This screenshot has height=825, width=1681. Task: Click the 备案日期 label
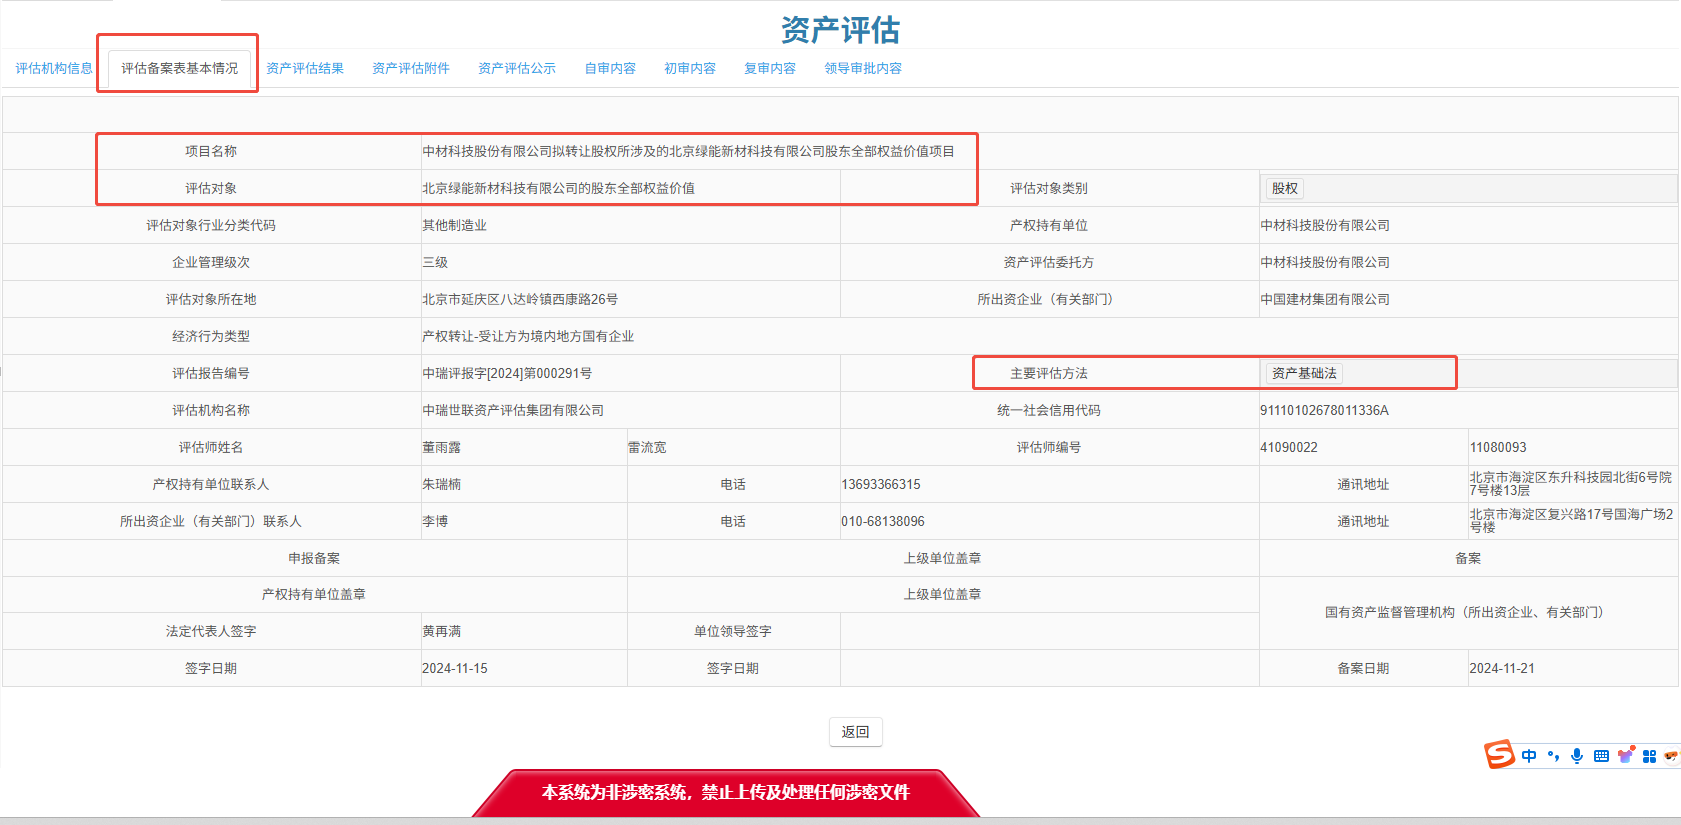(x=1364, y=668)
